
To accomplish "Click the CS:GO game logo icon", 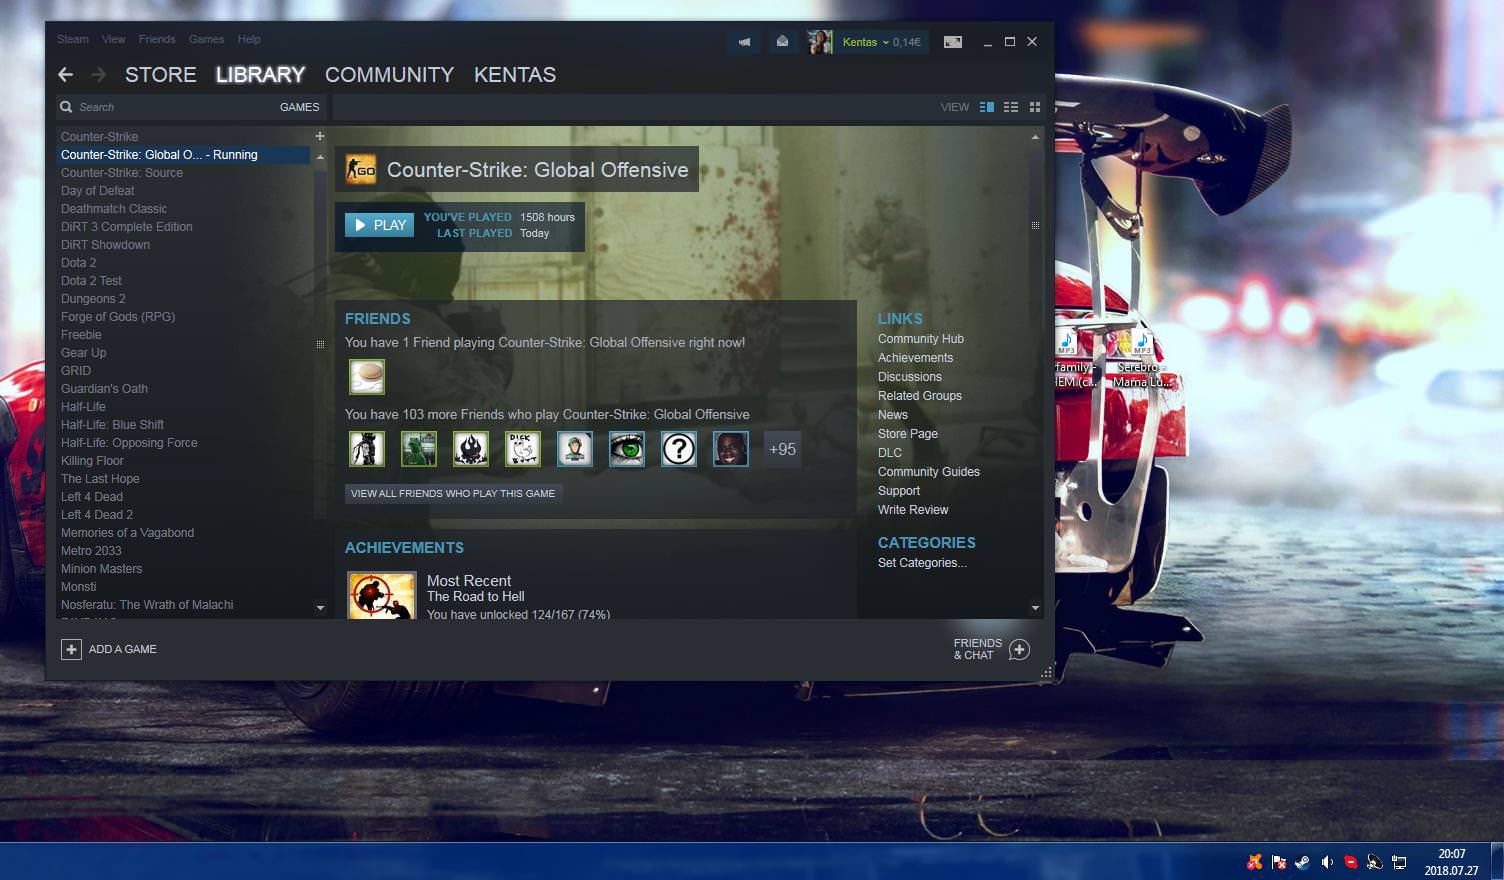I will click(x=361, y=170).
